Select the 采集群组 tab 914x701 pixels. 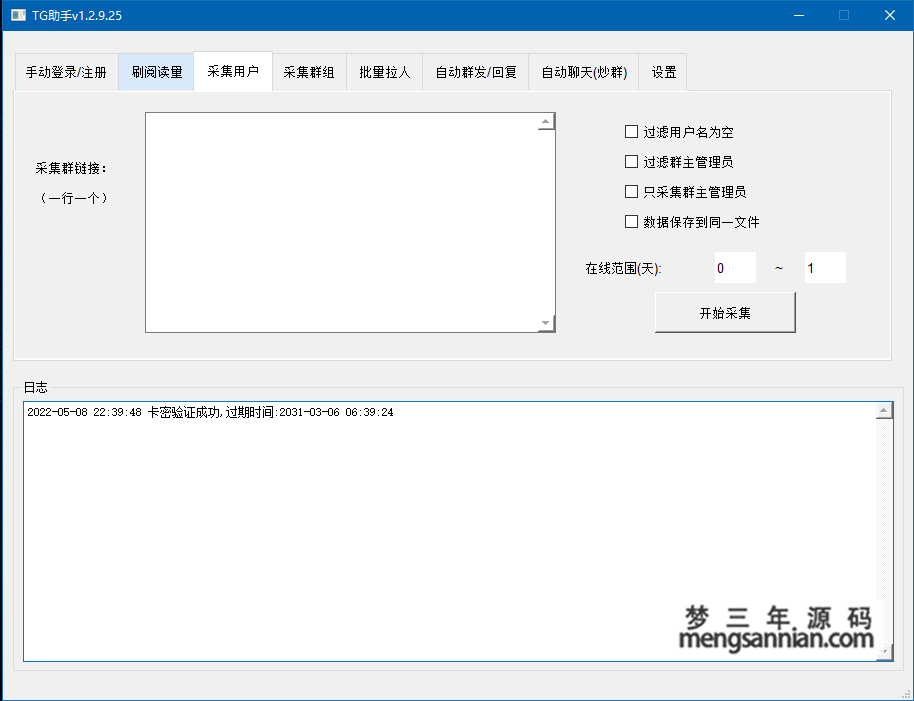point(309,72)
